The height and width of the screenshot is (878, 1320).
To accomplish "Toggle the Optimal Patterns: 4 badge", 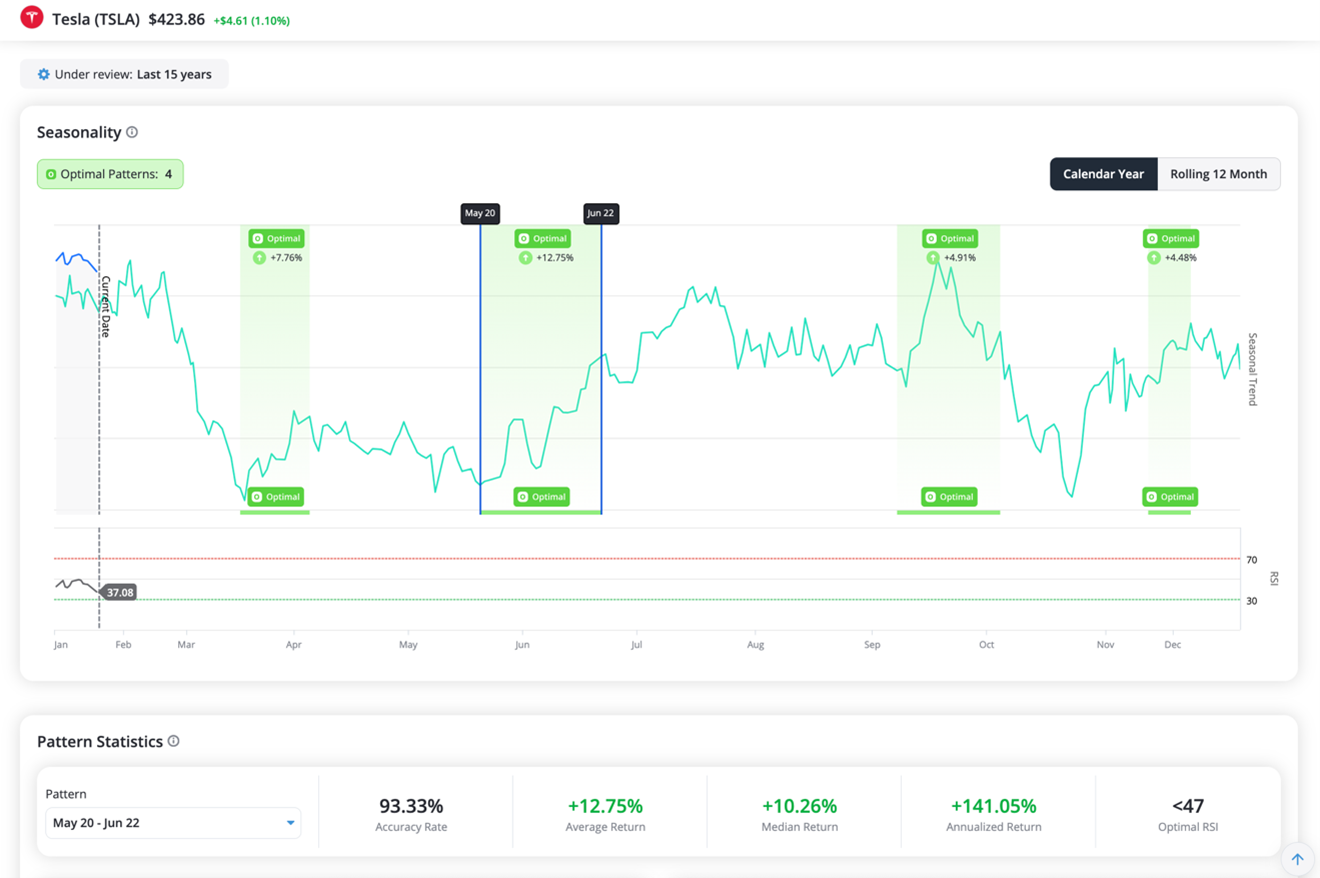I will pyautogui.click(x=110, y=174).
